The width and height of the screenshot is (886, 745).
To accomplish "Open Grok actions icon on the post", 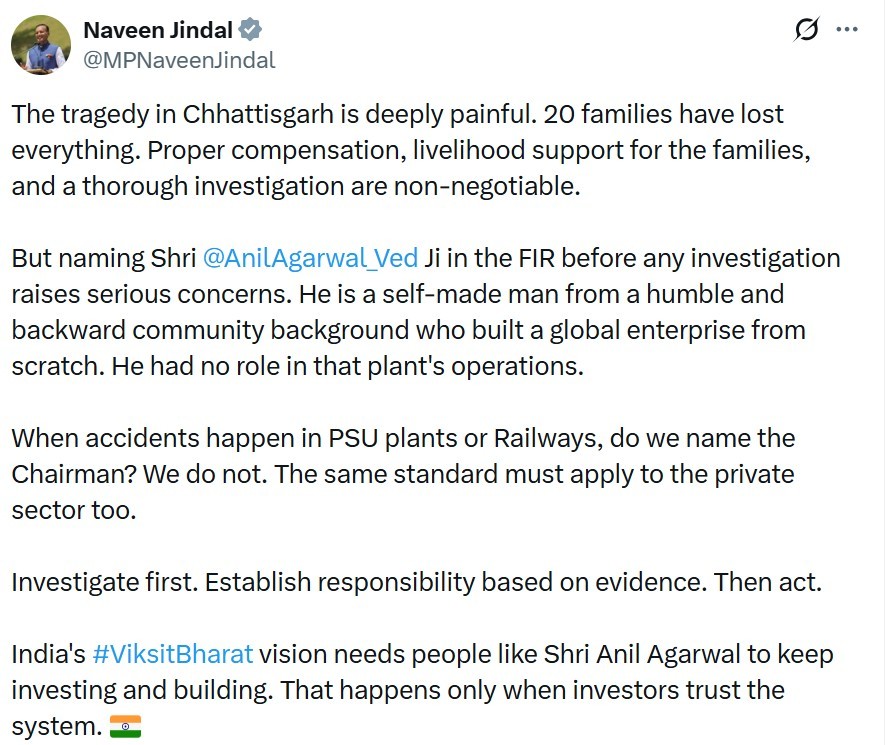I will pyautogui.click(x=806, y=31).
